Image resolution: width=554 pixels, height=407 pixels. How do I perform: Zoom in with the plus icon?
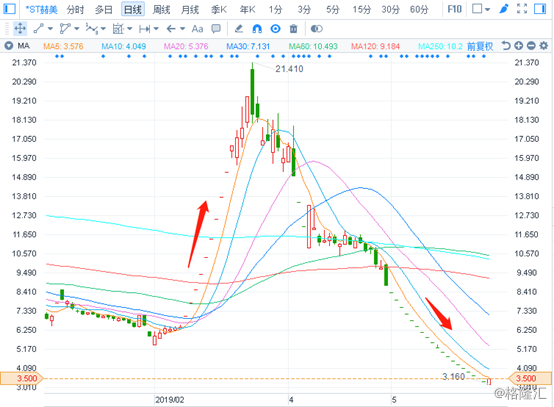pos(518,46)
